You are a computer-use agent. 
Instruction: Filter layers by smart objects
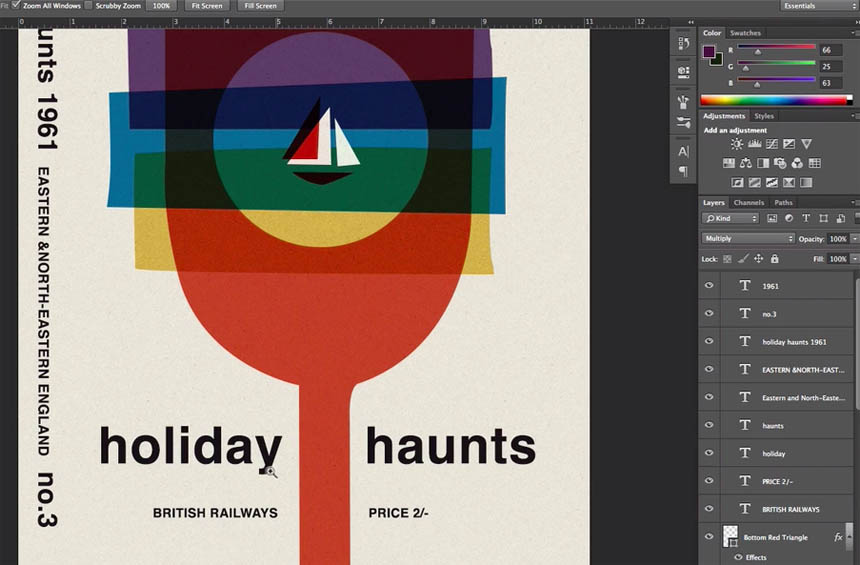coord(841,218)
